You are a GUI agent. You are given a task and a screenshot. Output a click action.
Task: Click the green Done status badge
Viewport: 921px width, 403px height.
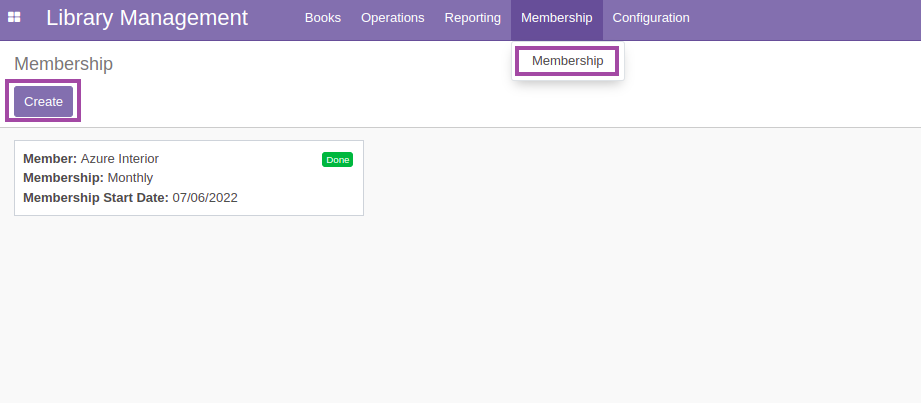click(337, 160)
